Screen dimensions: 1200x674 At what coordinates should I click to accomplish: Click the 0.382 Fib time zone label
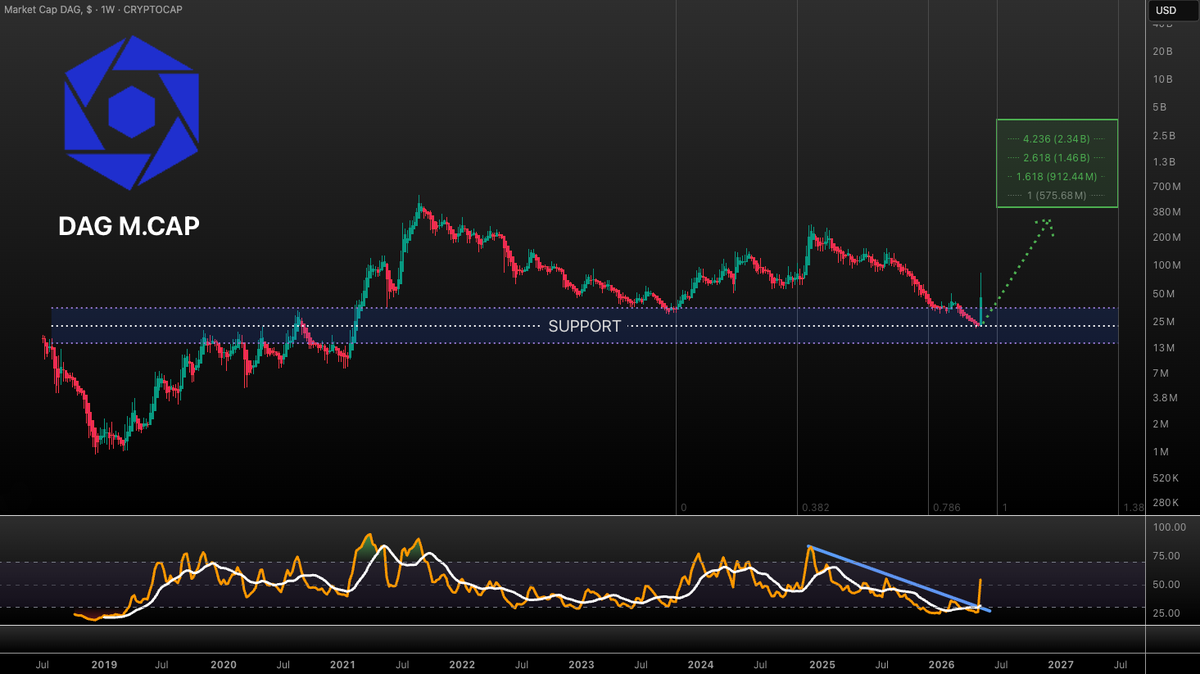[815, 508]
